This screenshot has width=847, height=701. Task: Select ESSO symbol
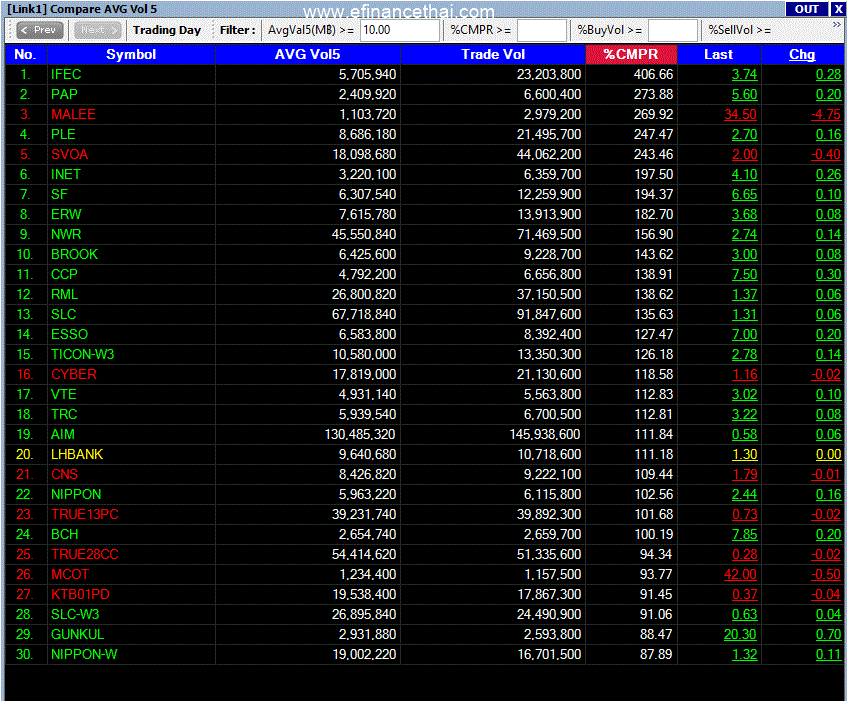click(69, 334)
